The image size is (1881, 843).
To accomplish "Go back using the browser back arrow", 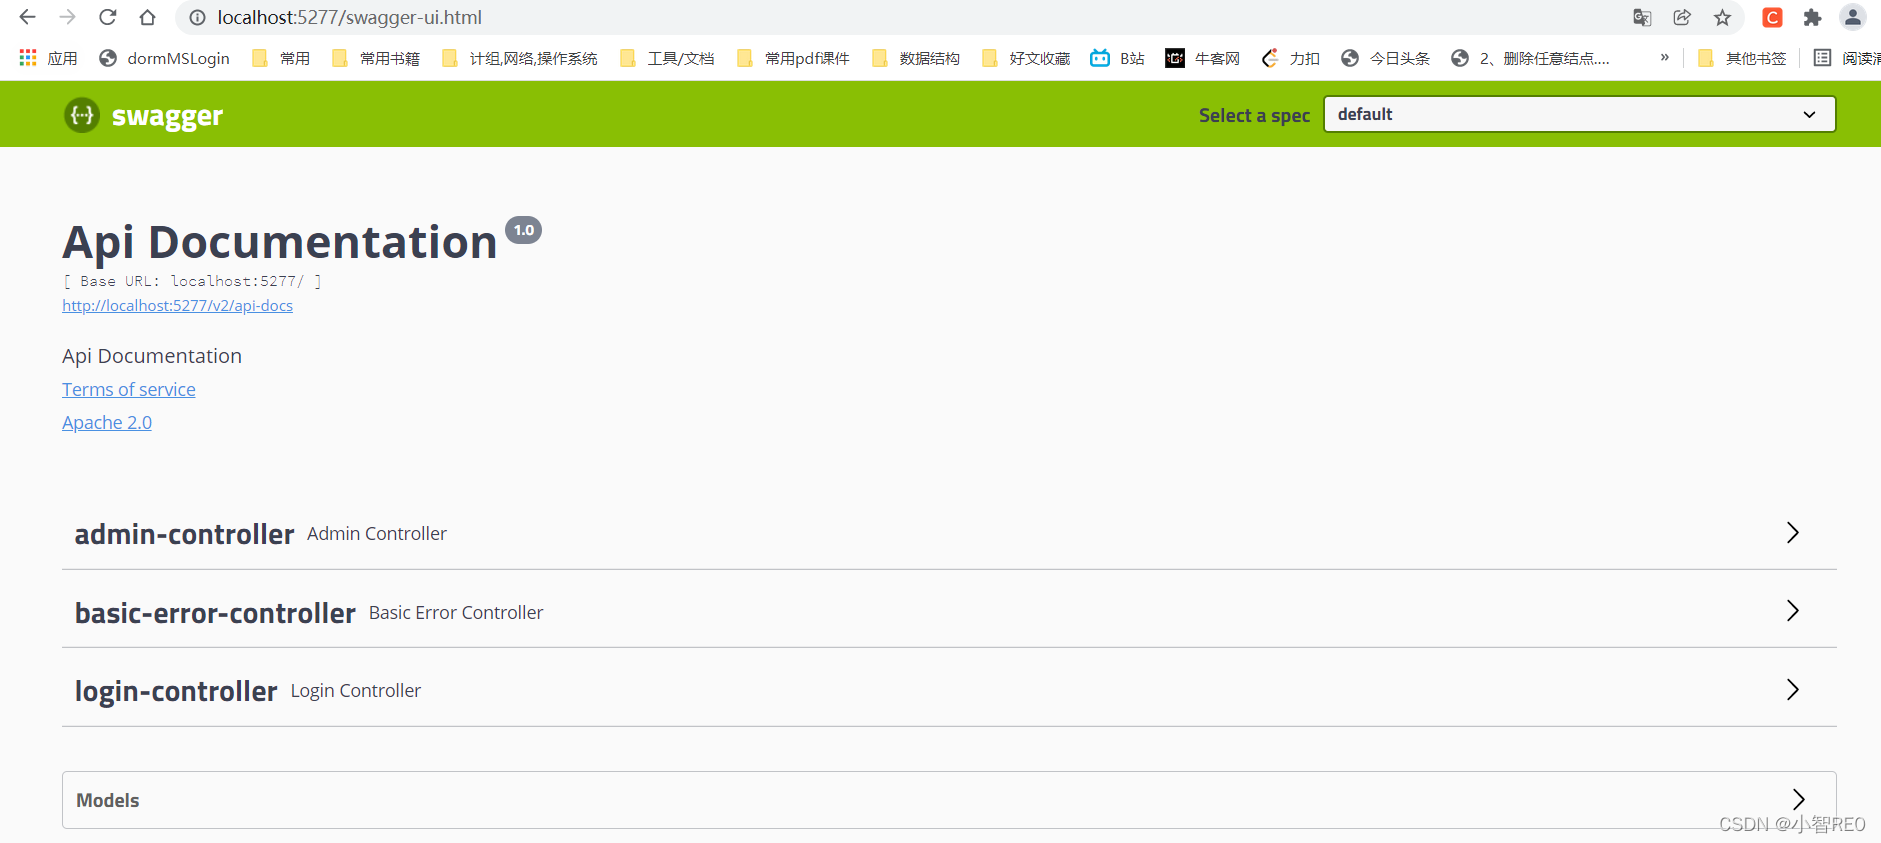I will (27, 17).
